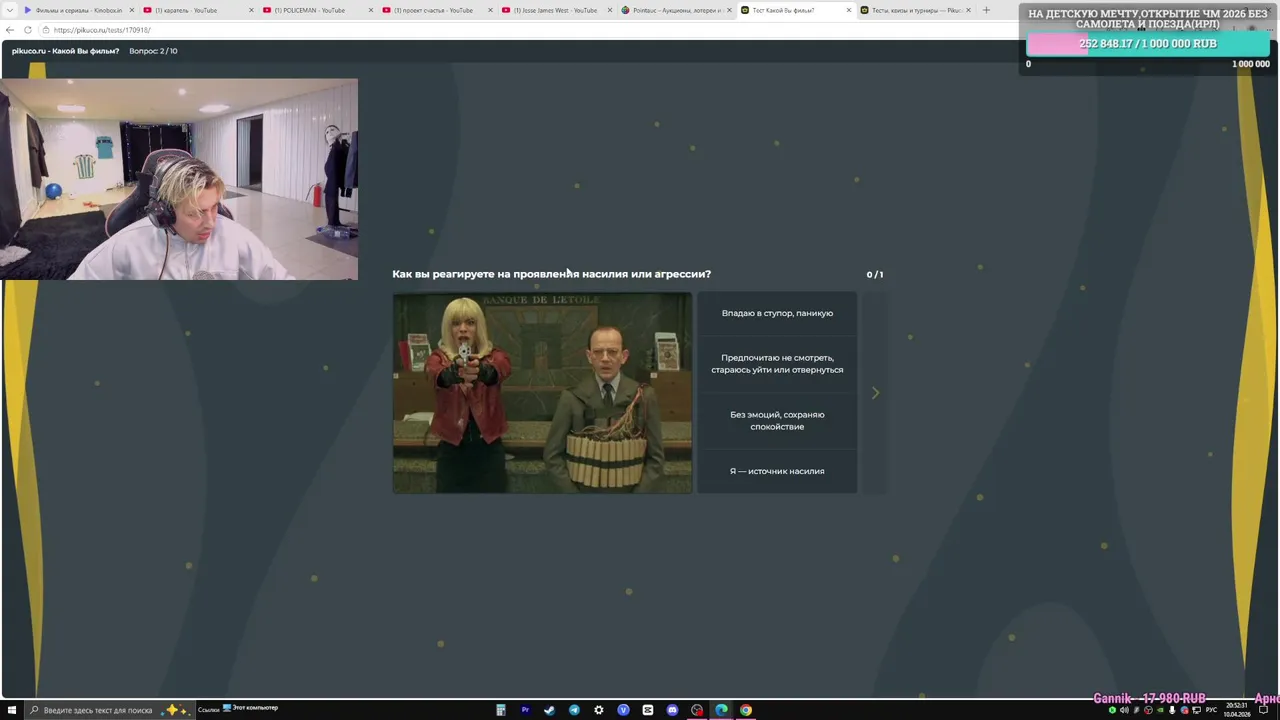Open OBS Studio from the taskbar

pyautogui.click(x=697, y=710)
